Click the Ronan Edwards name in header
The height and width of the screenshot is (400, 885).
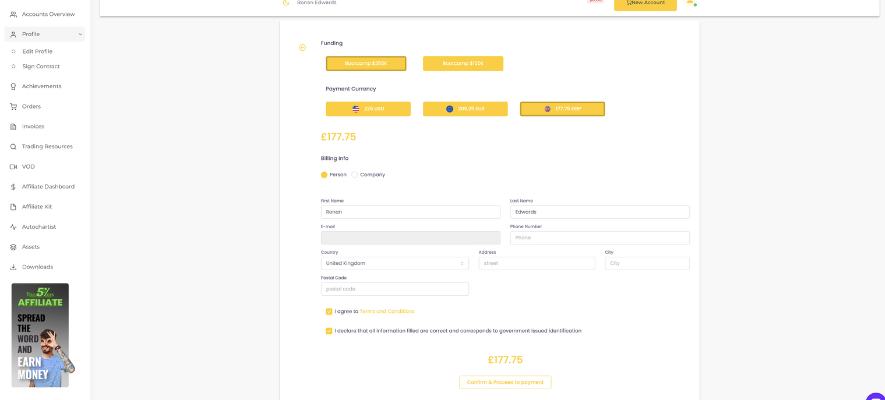[x=317, y=3]
